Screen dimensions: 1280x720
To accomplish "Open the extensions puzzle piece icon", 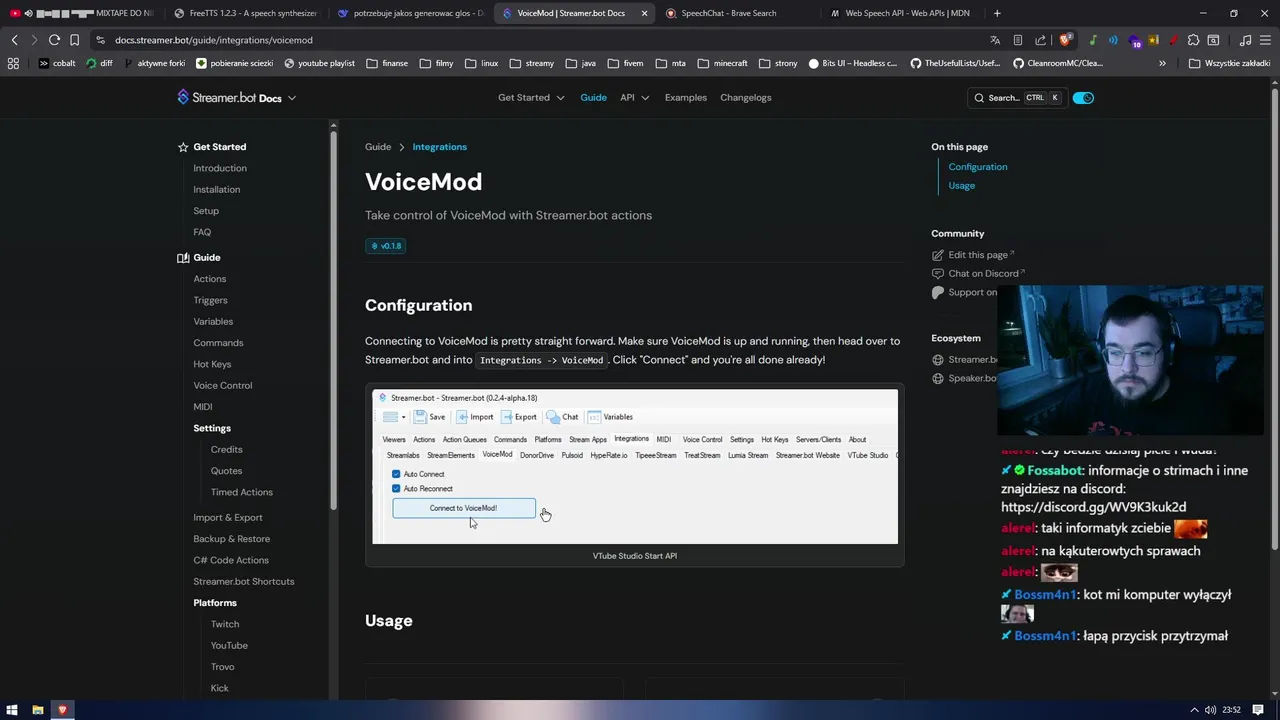I will click(1193, 40).
